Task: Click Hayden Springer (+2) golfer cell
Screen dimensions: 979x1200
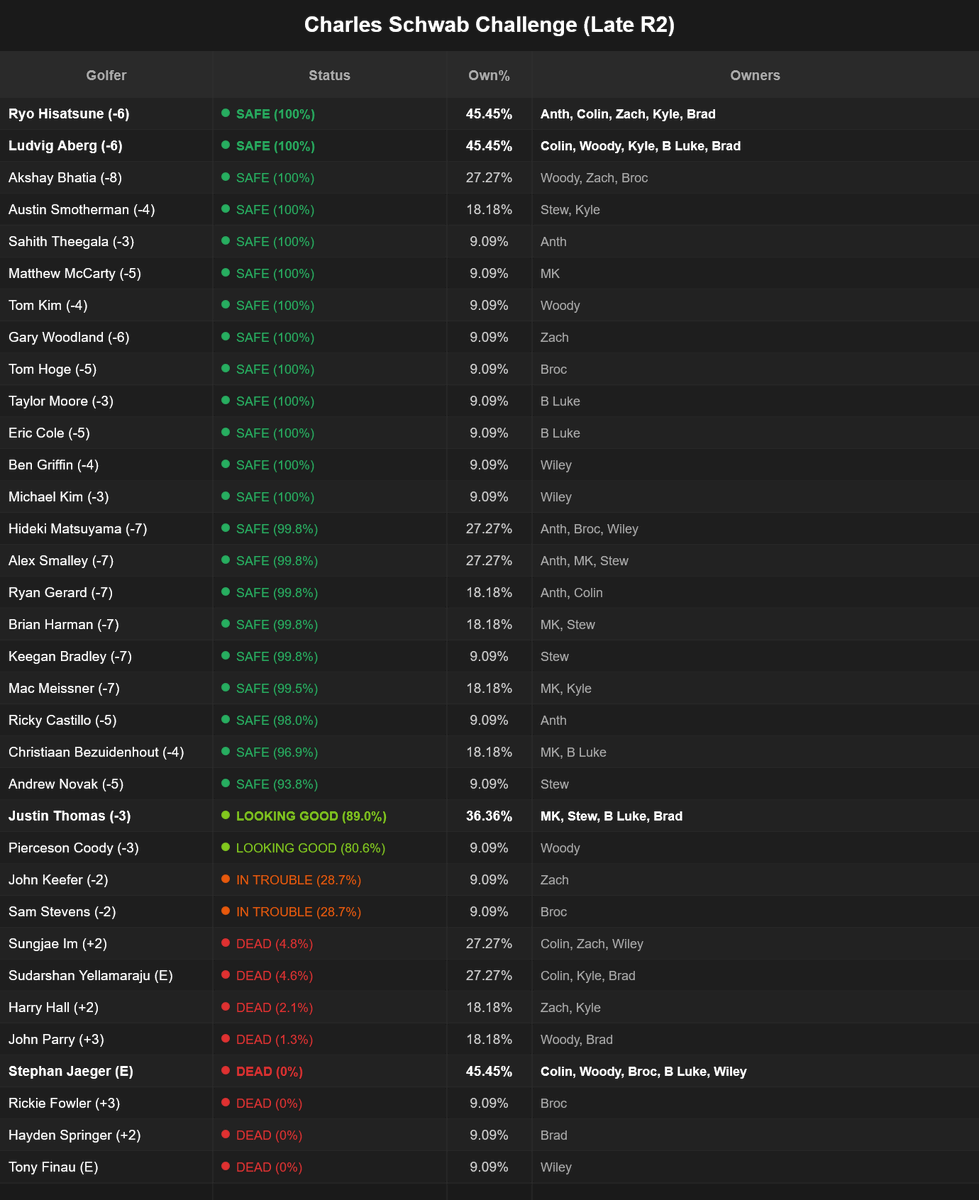Action: point(106,1135)
